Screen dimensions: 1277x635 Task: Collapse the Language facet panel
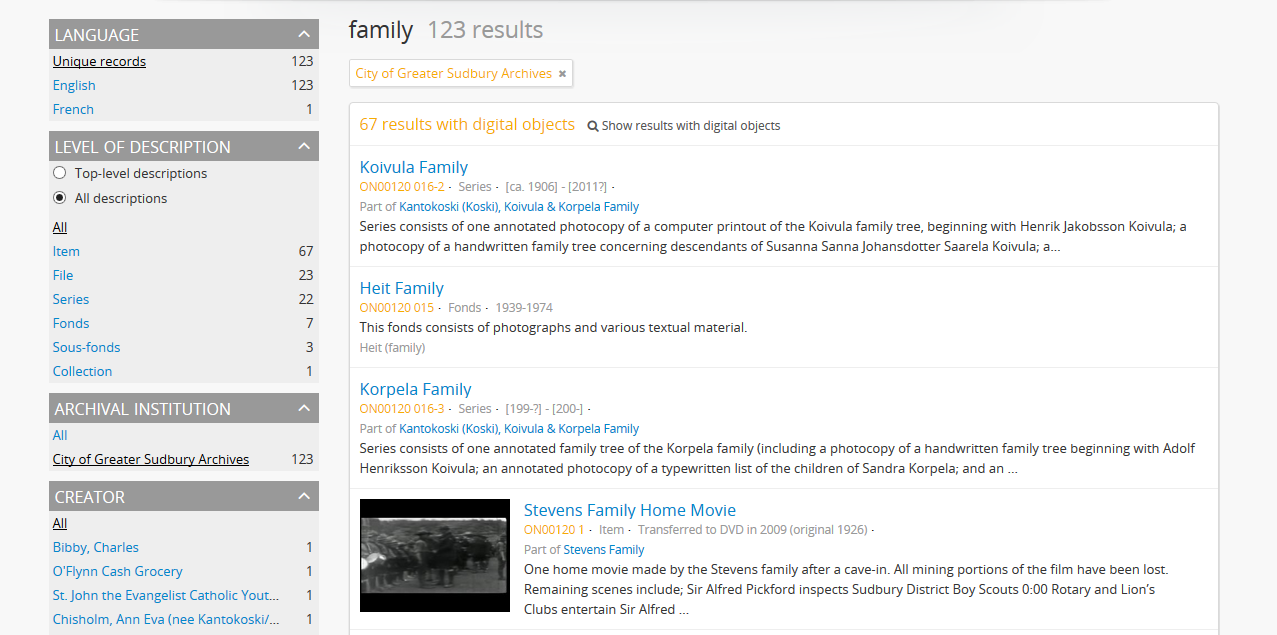[x=303, y=35]
